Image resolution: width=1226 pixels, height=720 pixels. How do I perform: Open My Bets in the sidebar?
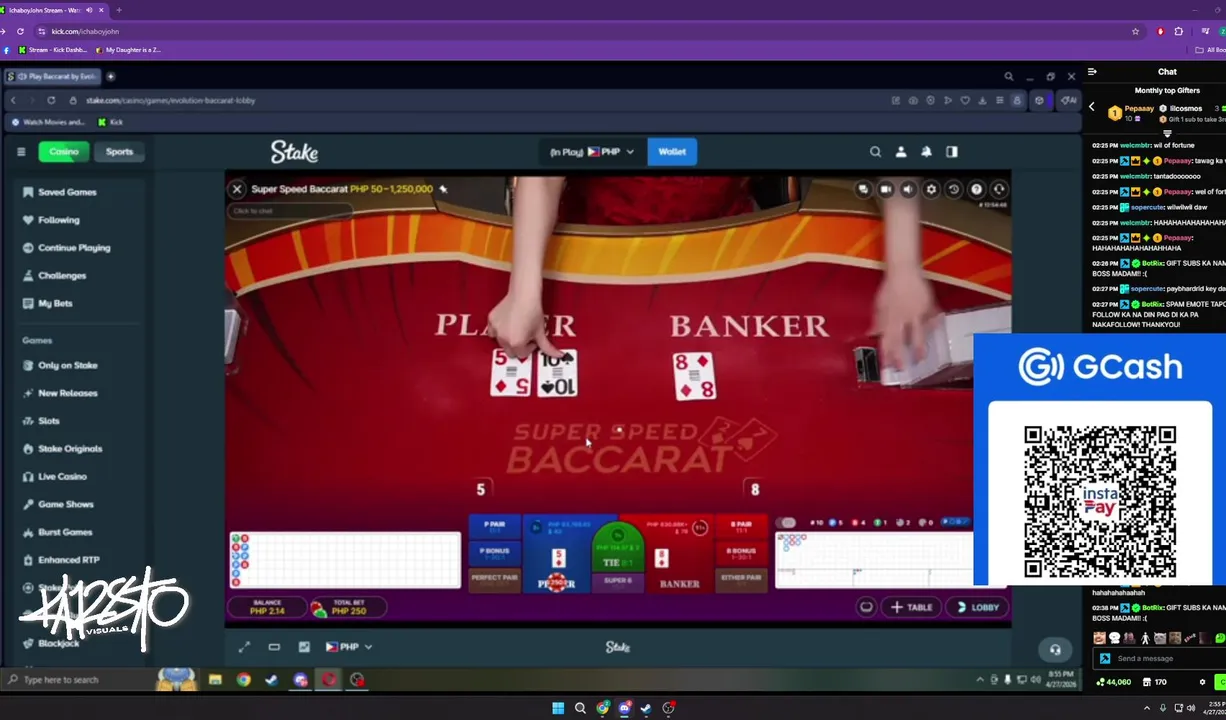coord(55,303)
